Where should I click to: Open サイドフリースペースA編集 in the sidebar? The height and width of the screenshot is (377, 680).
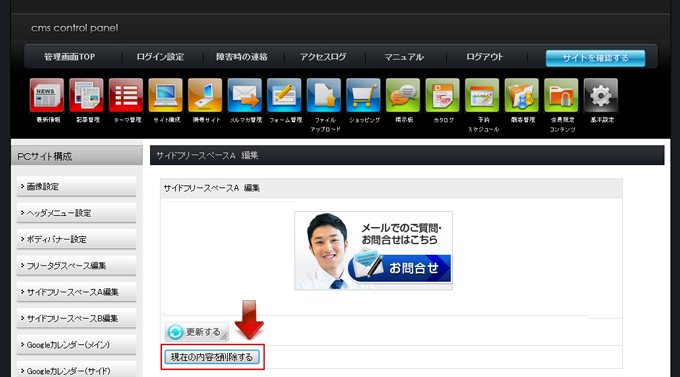point(76,292)
